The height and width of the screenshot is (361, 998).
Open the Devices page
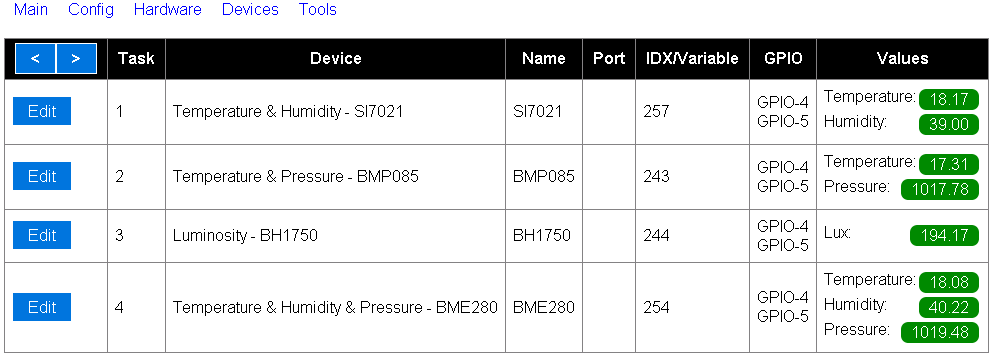pos(250,10)
